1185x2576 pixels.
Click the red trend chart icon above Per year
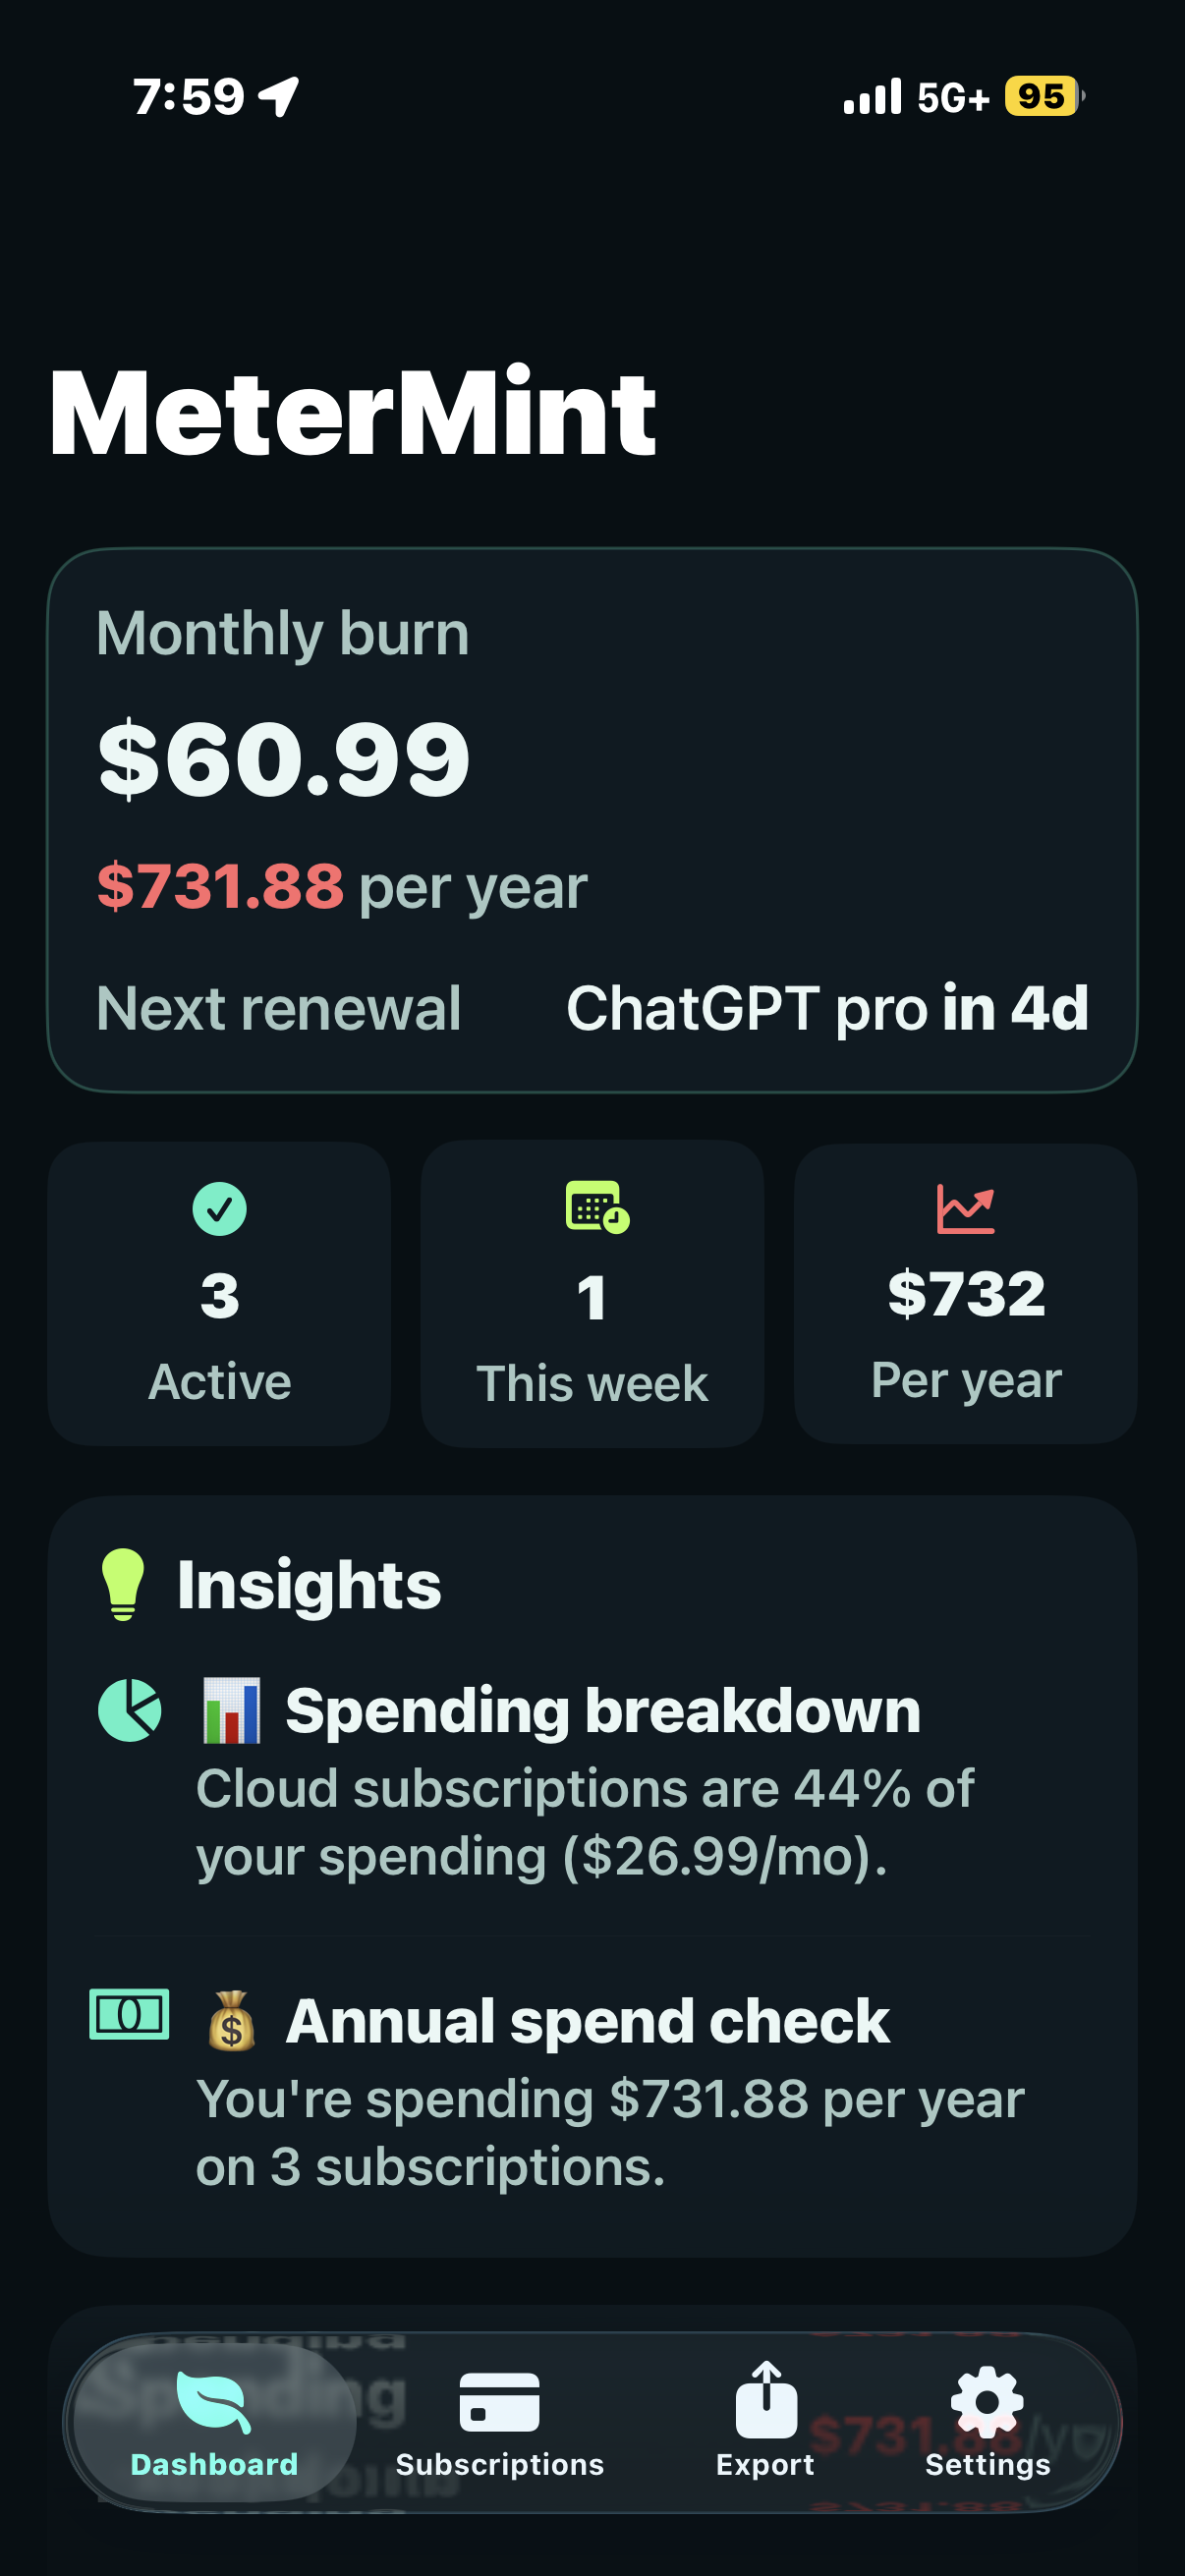click(x=963, y=1207)
